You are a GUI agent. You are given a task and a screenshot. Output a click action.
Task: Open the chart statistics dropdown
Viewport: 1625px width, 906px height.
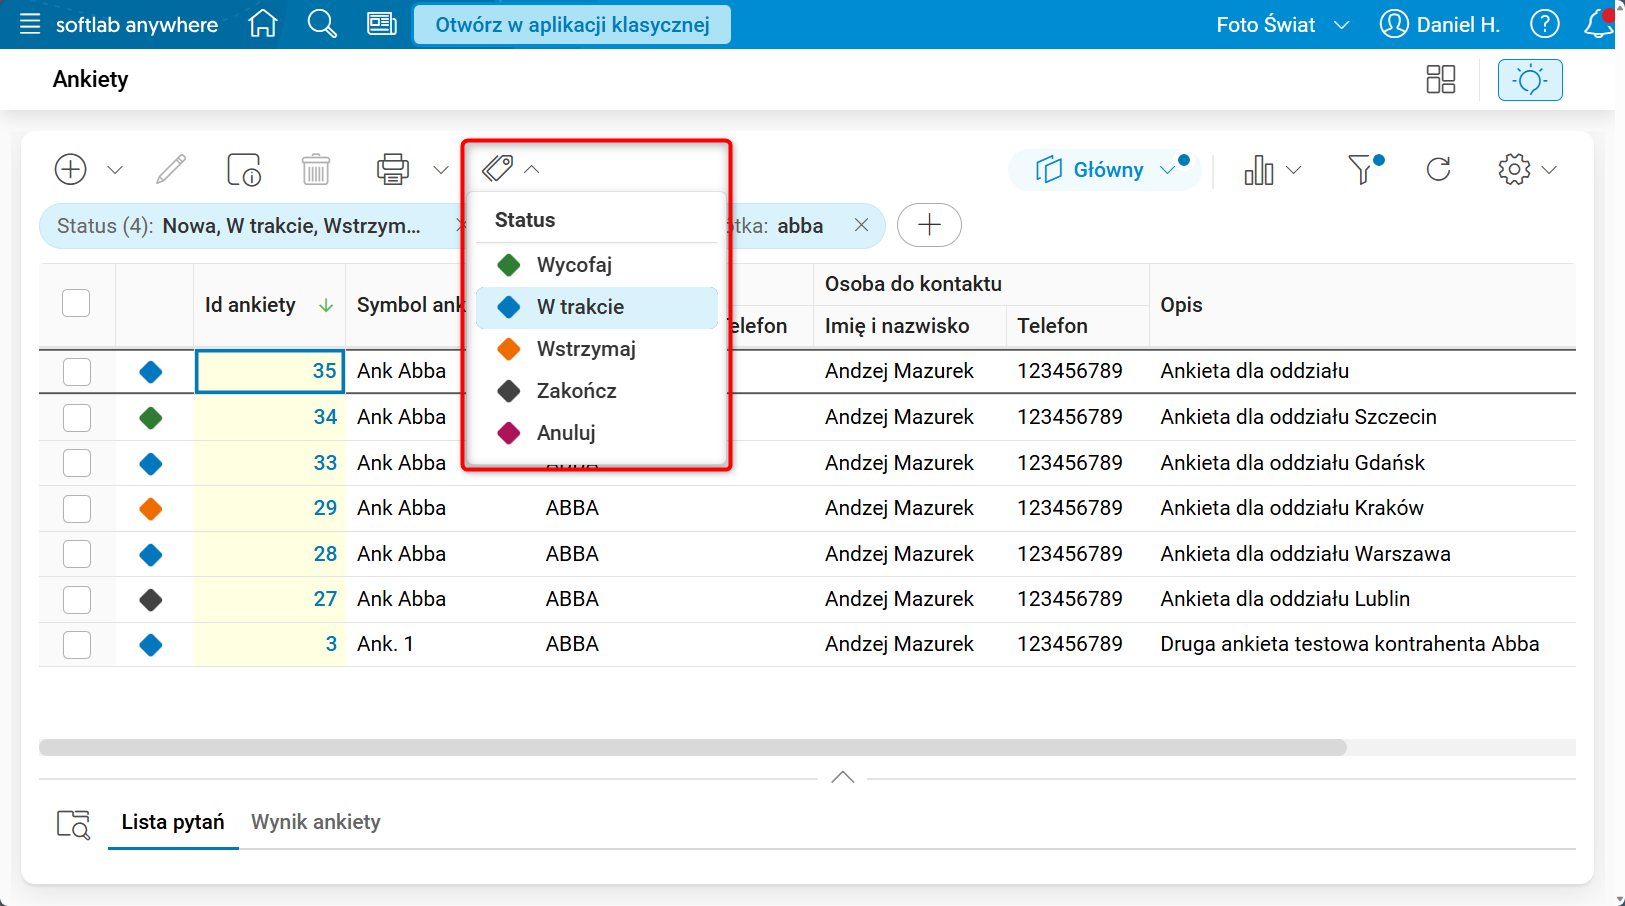(1272, 170)
